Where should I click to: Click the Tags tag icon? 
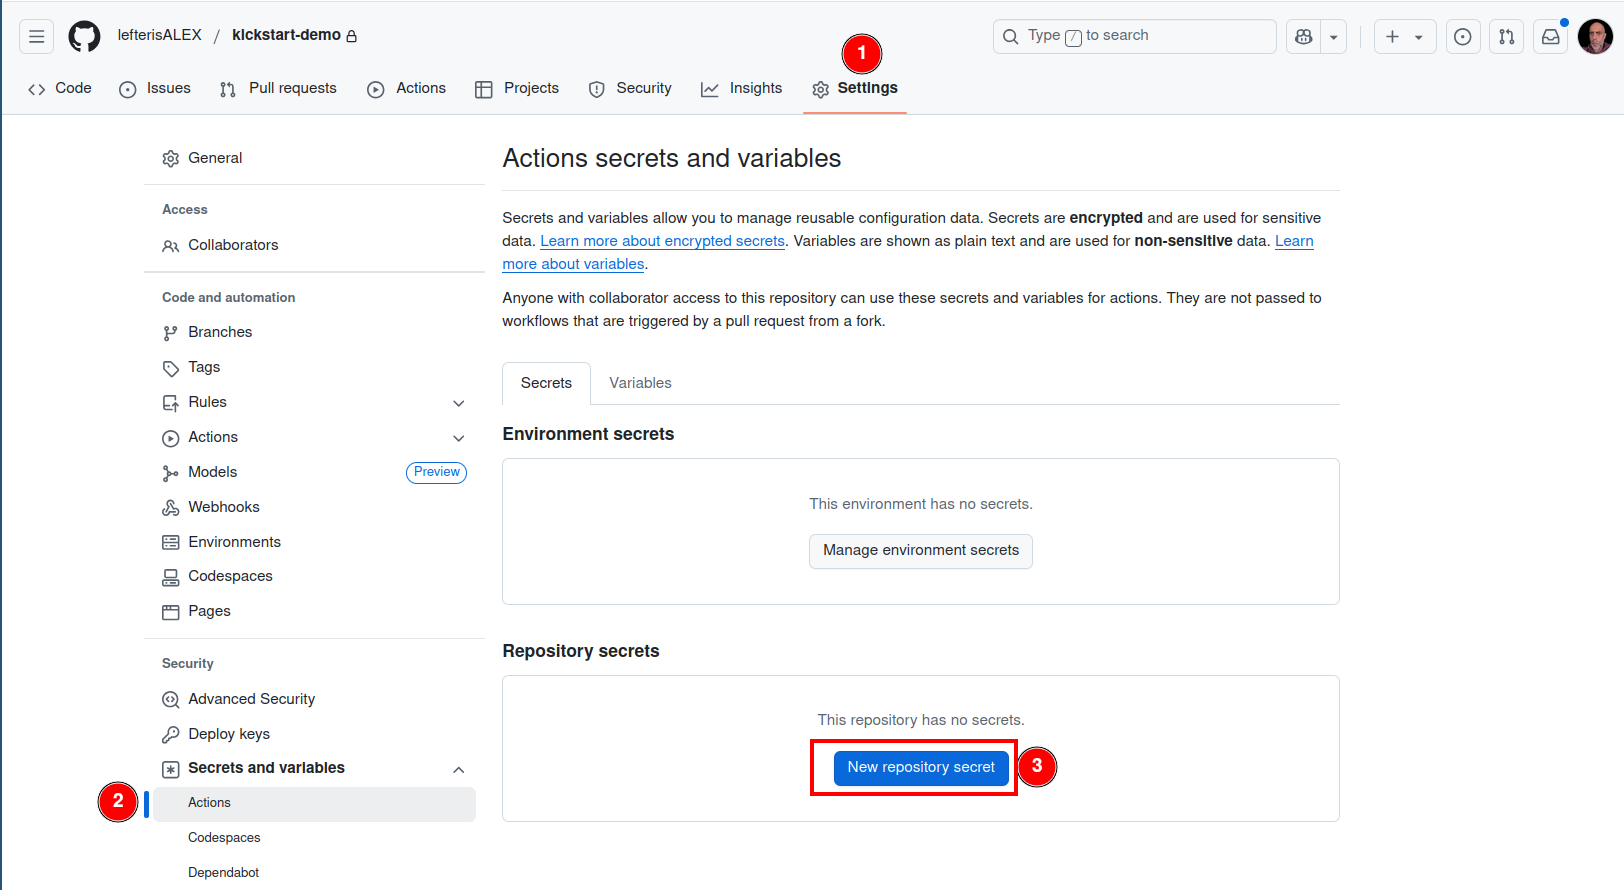coord(171,368)
